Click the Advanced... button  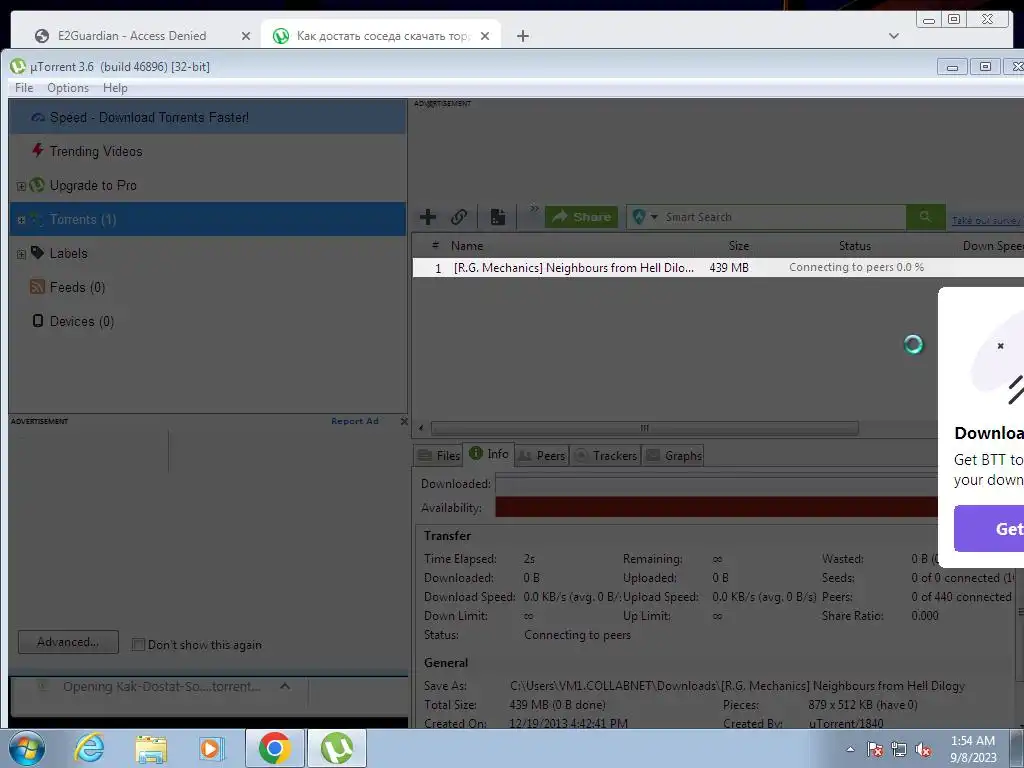point(68,642)
